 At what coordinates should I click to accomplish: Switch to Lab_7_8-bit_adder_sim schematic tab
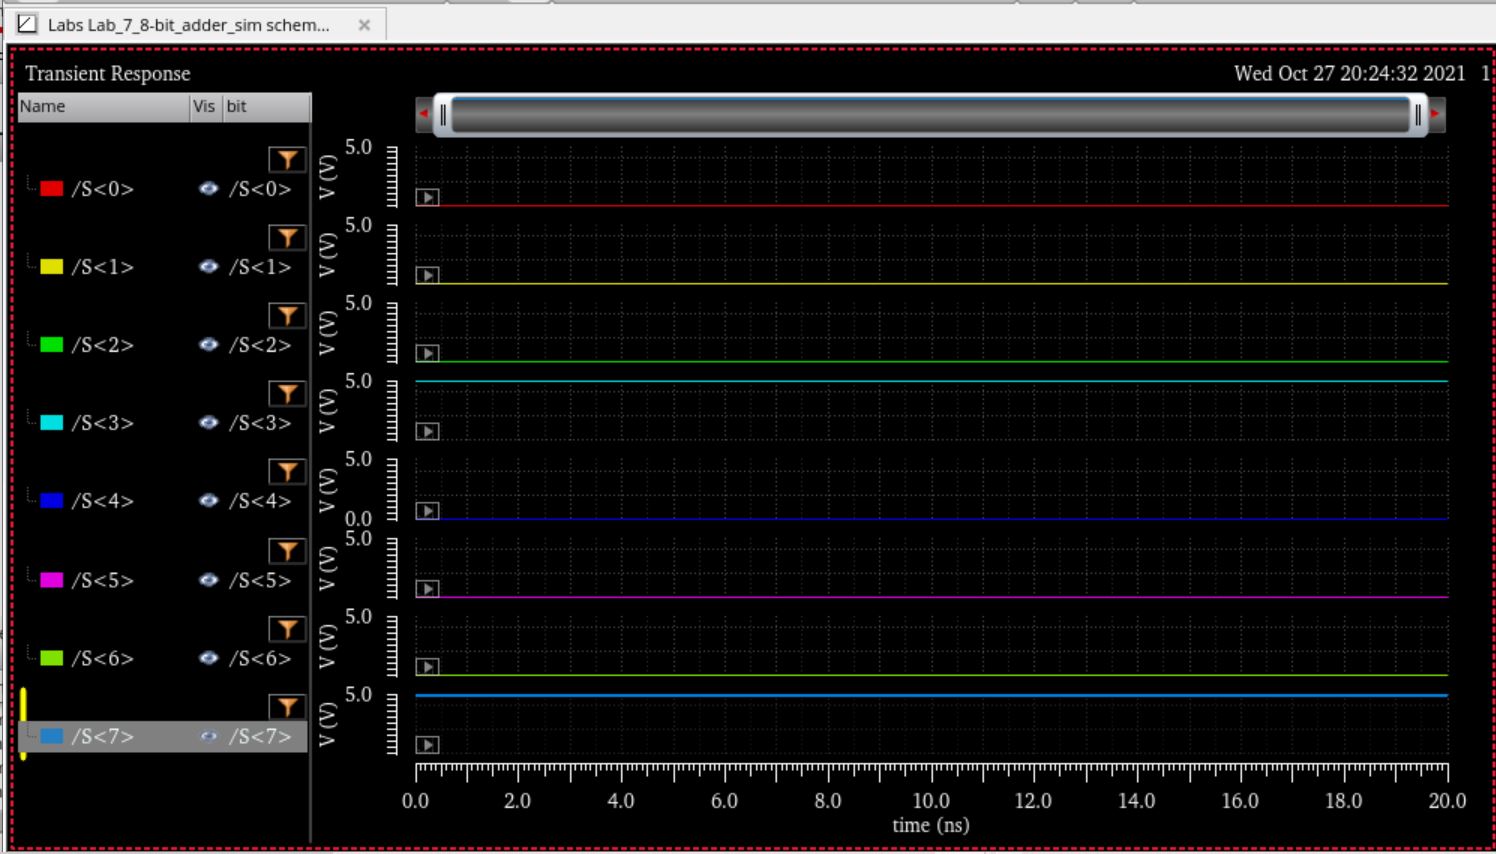click(x=188, y=25)
